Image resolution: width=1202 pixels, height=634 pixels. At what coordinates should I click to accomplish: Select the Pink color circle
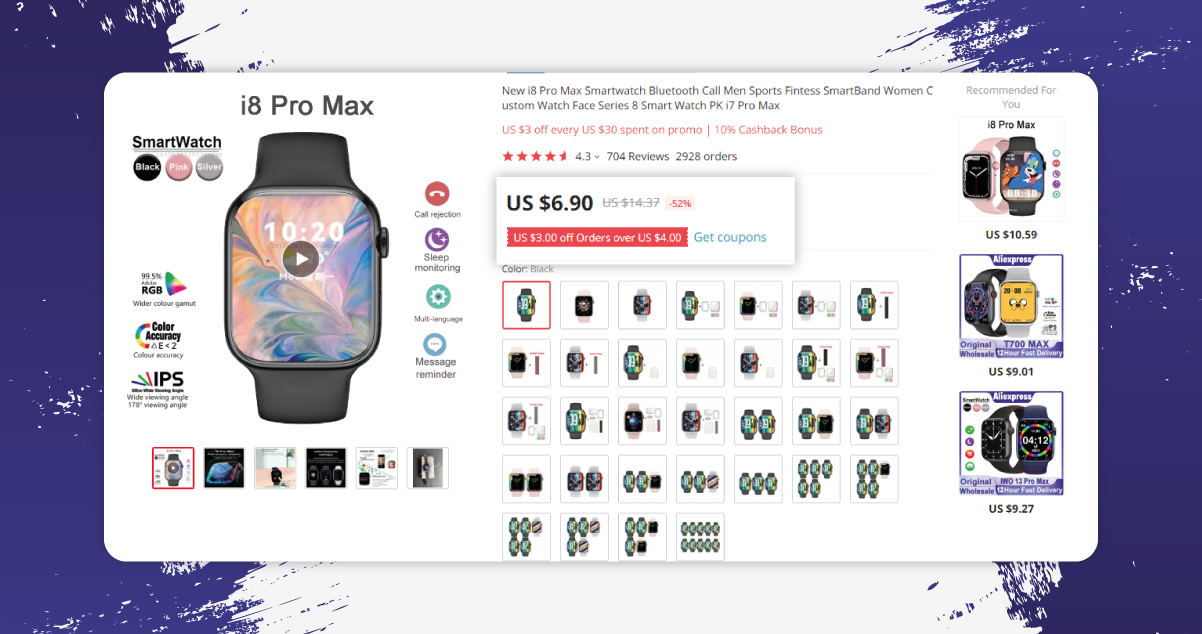(178, 167)
